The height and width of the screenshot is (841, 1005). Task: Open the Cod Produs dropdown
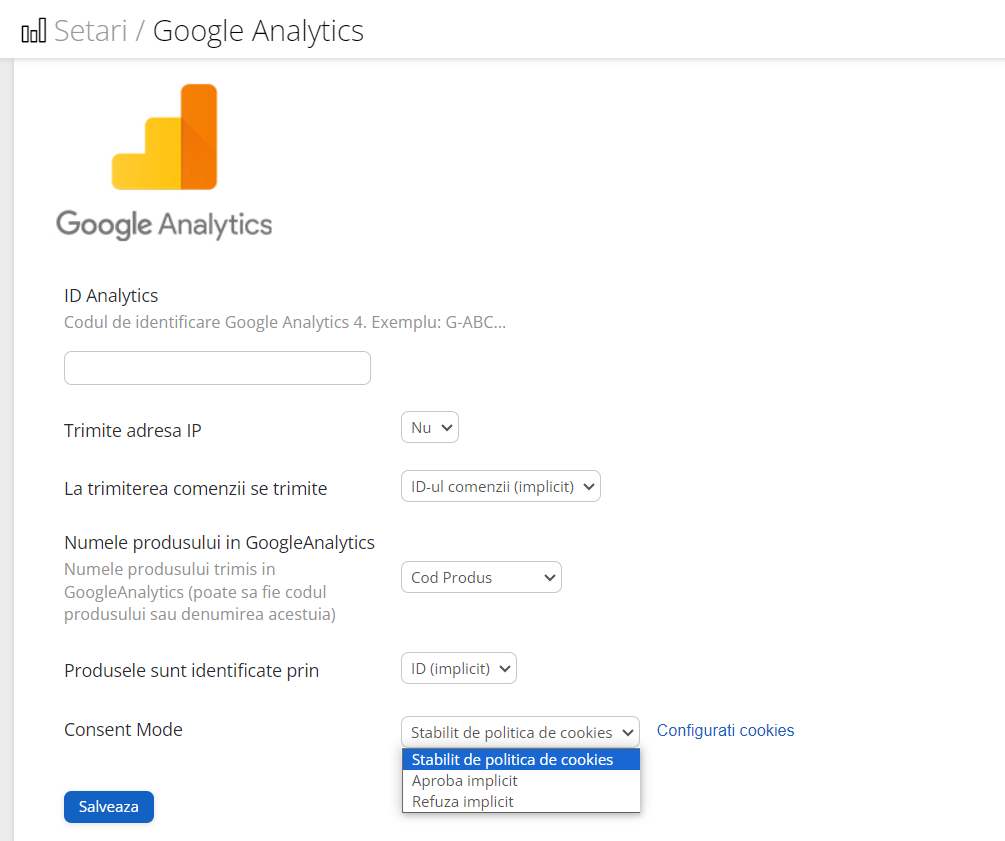point(481,578)
